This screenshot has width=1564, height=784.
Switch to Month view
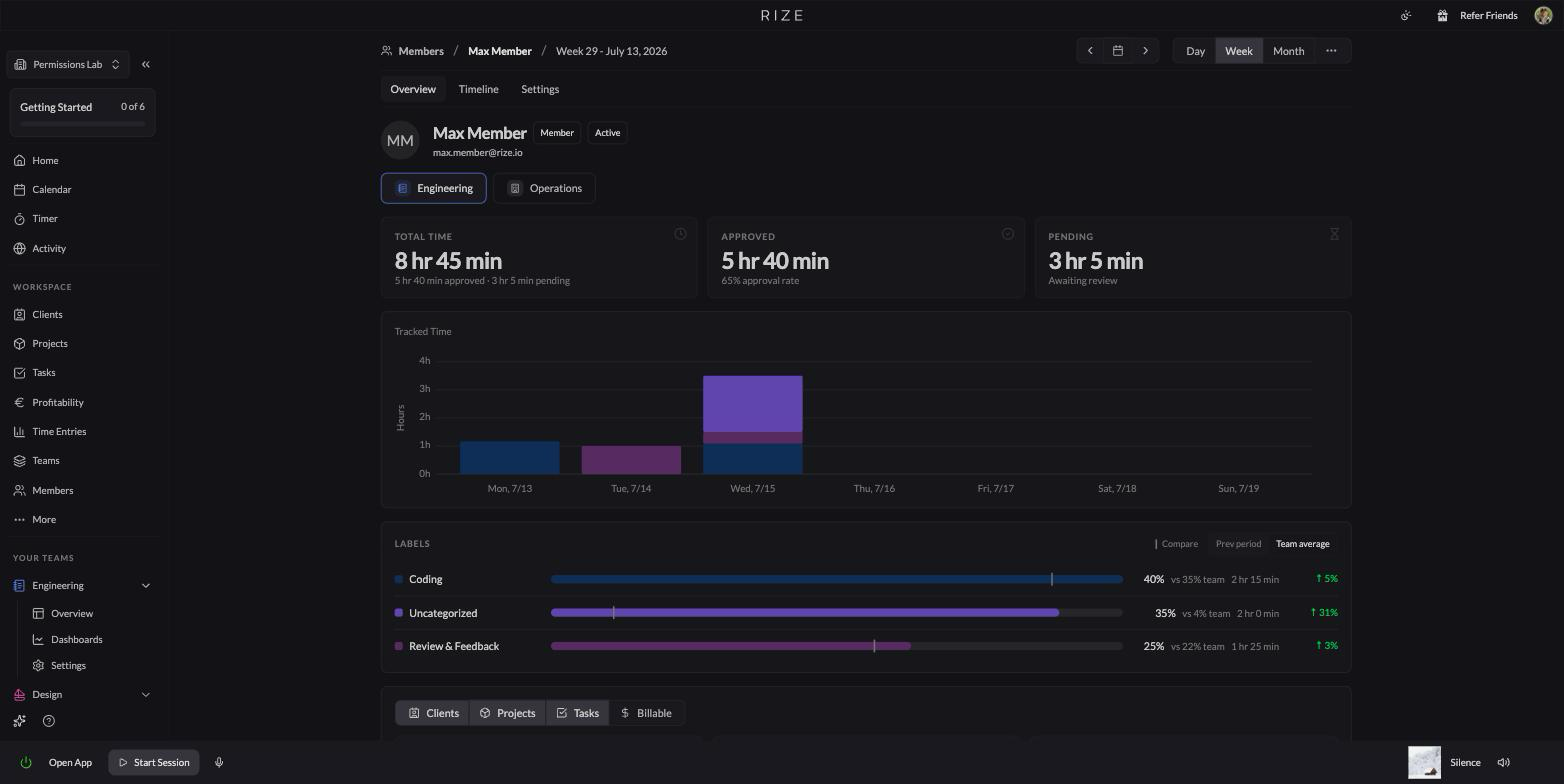tap(1288, 51)
